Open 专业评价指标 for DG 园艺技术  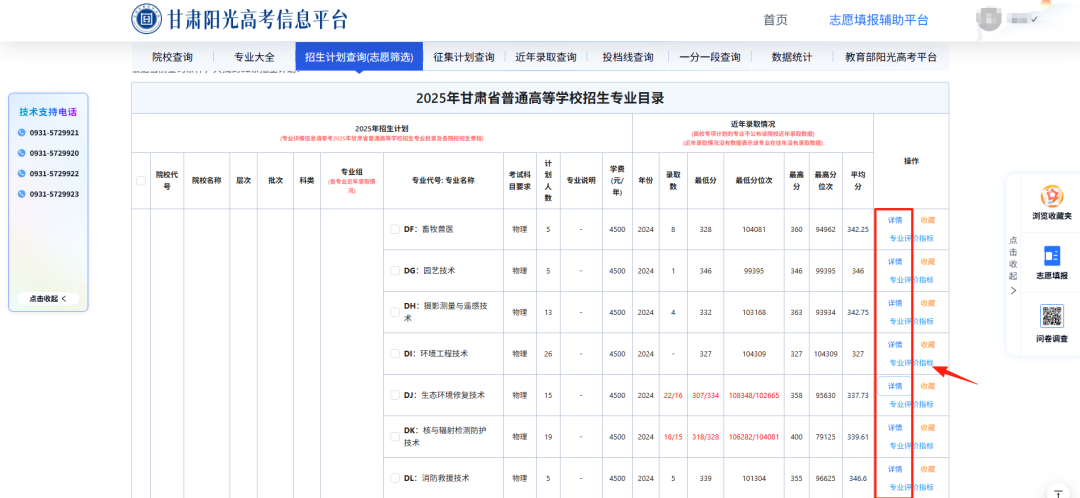[911, 280]
